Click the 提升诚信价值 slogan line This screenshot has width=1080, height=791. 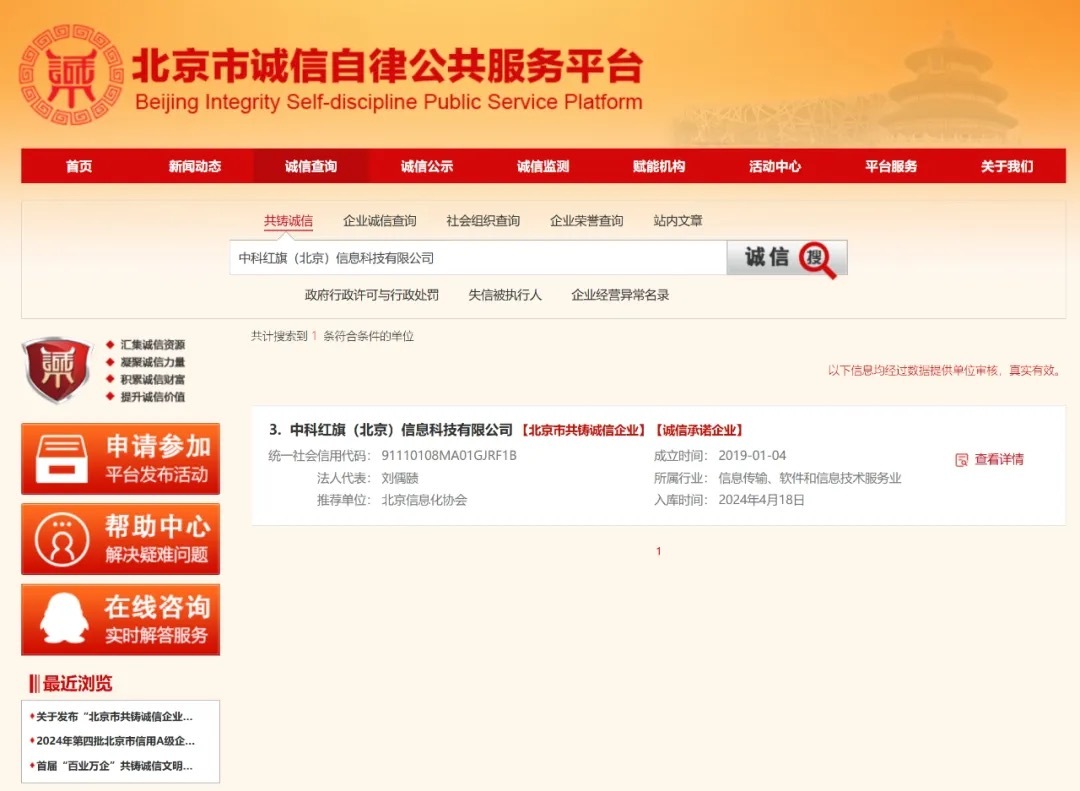click(153, 397)
